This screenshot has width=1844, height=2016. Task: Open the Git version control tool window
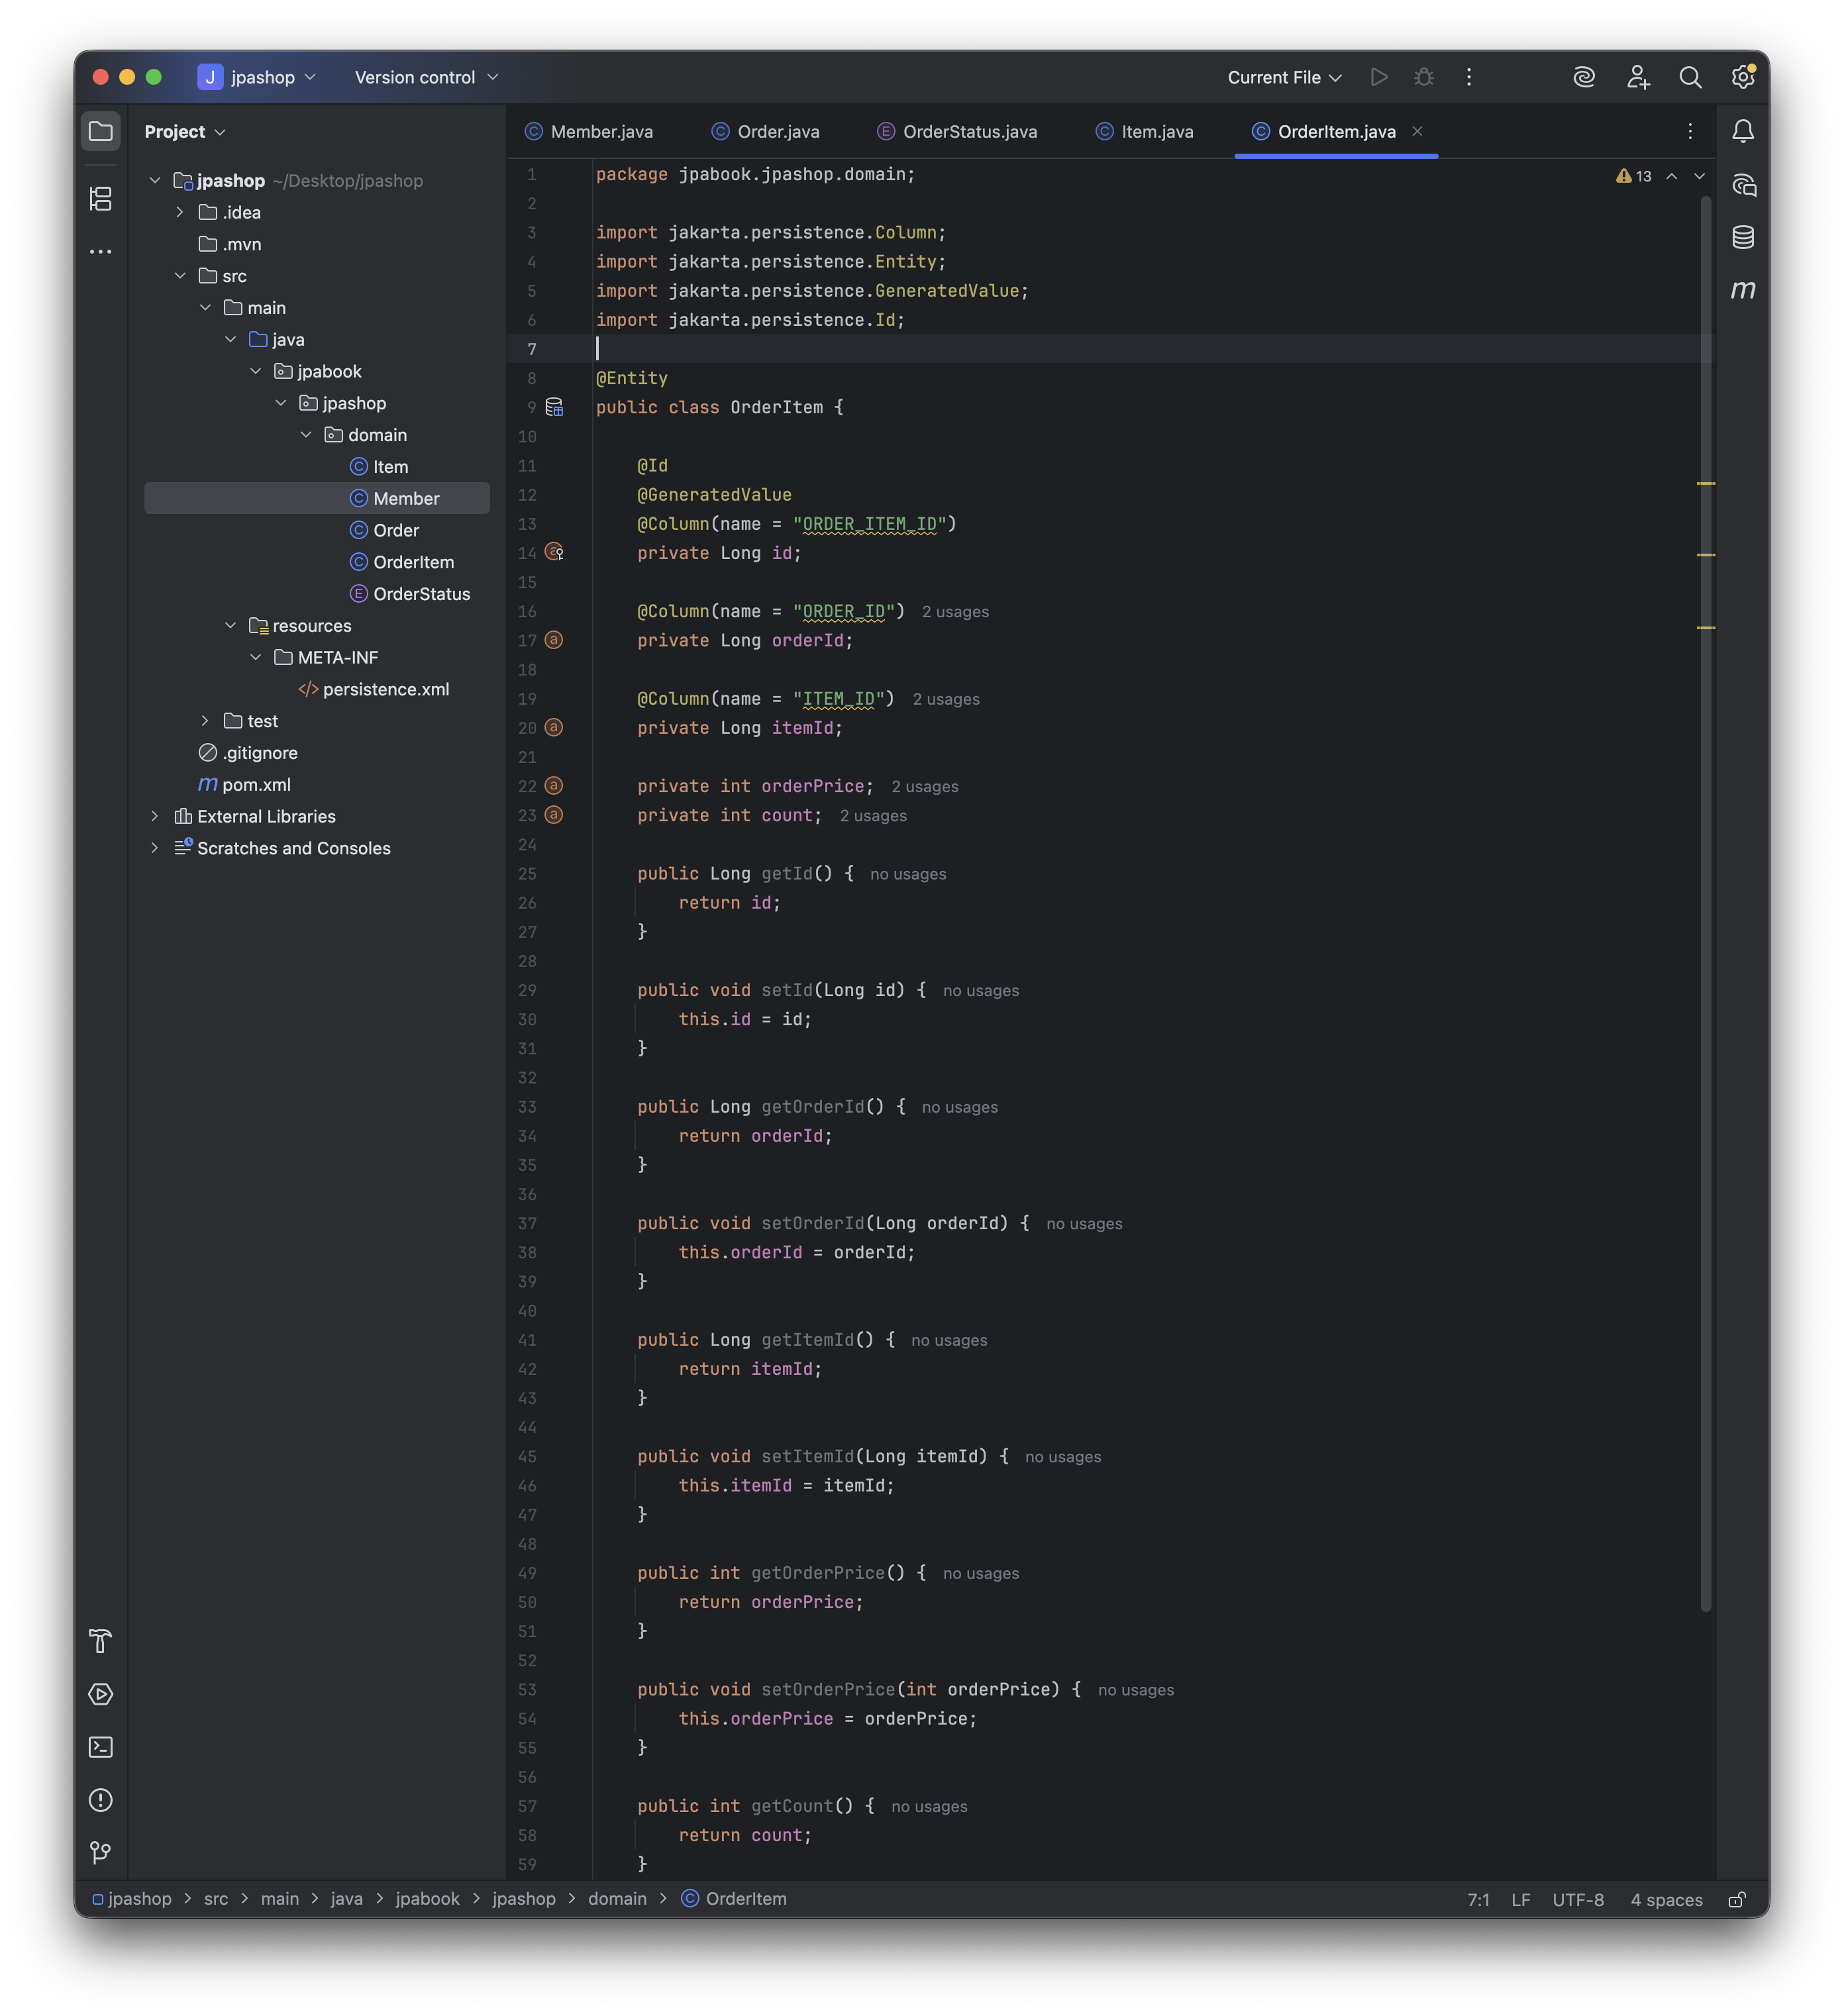[101, 1853]
